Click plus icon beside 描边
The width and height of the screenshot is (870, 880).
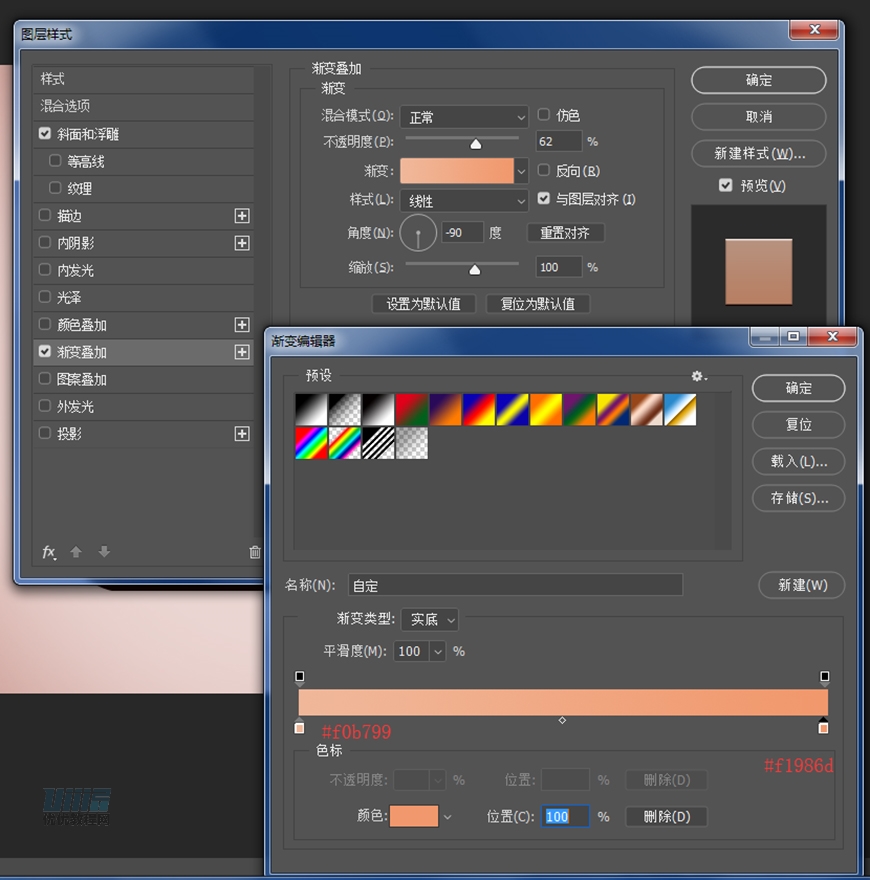[241, 216]
